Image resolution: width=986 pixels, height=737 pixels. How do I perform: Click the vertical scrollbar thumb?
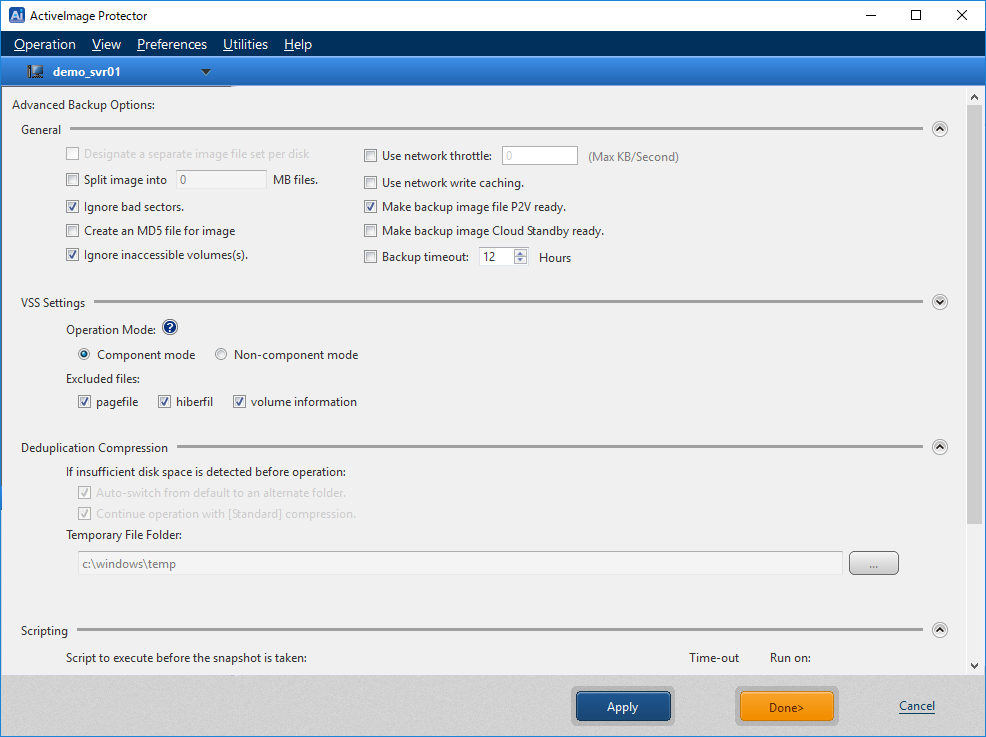click(x=974, y=314)
